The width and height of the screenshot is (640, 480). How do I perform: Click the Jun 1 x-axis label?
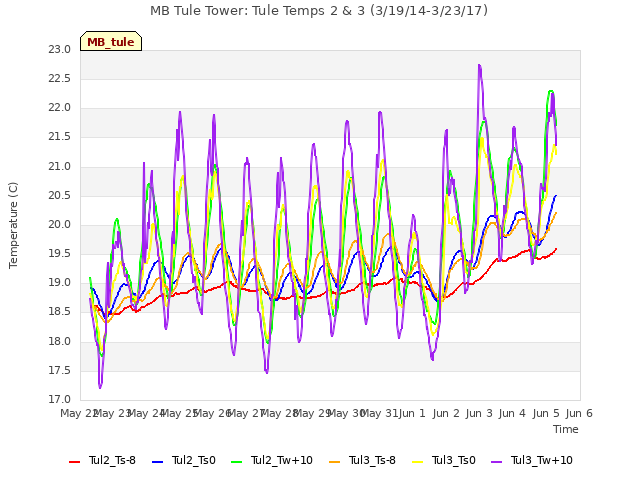[412, 413]
